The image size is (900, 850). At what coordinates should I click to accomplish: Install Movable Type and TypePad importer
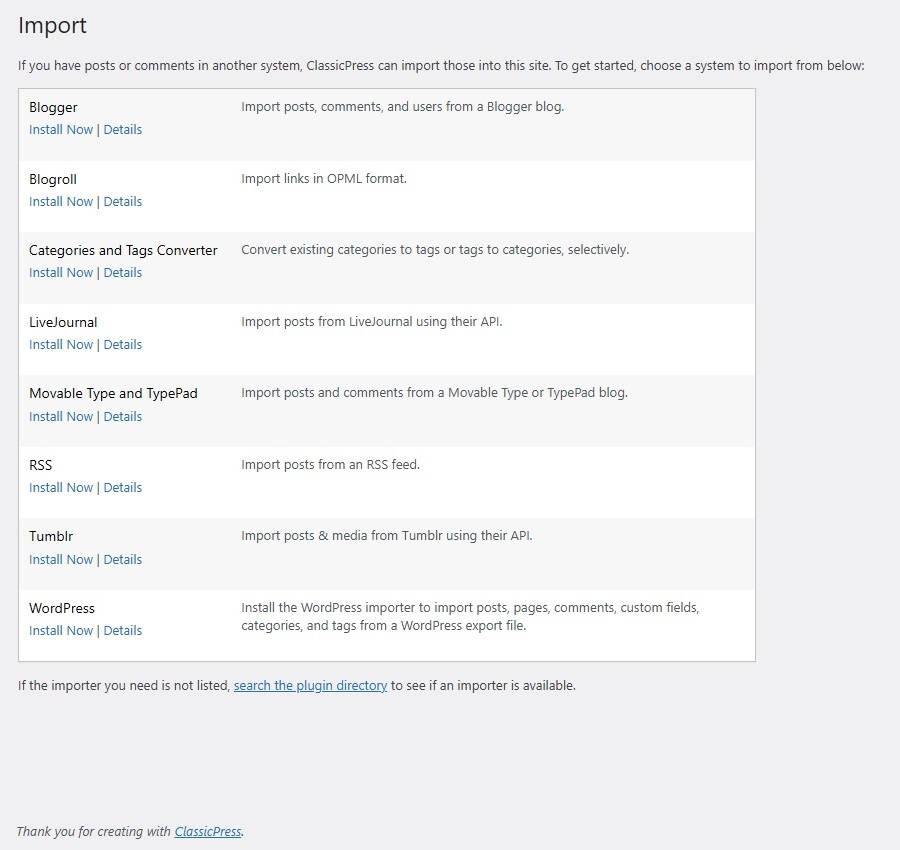pos(61,417)
